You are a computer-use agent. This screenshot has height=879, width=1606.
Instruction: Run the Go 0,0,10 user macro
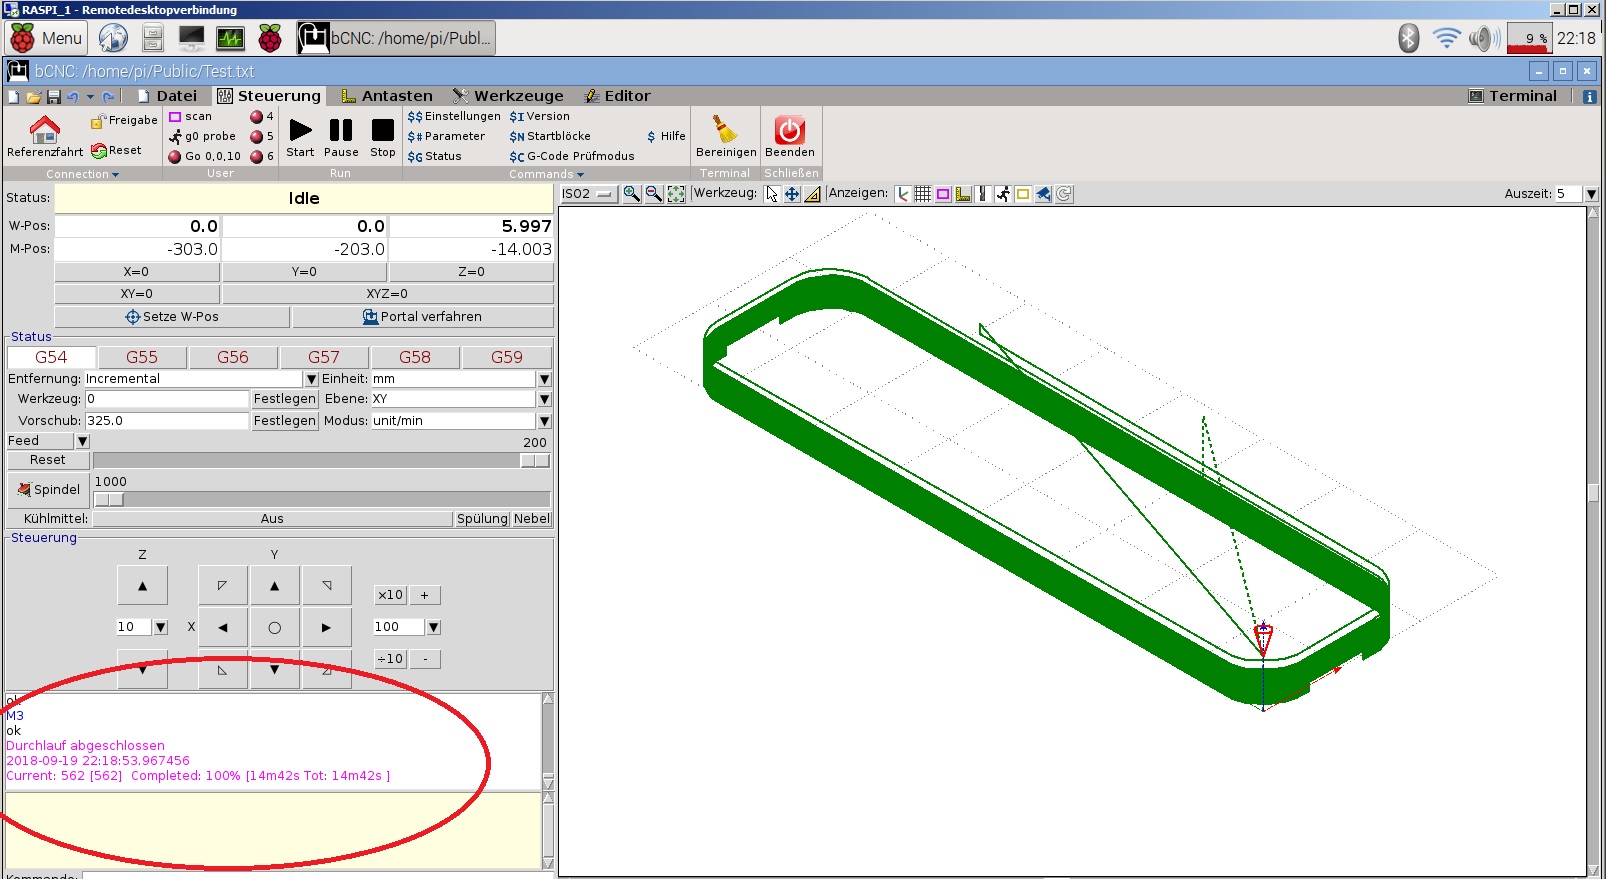coord(205,156)
